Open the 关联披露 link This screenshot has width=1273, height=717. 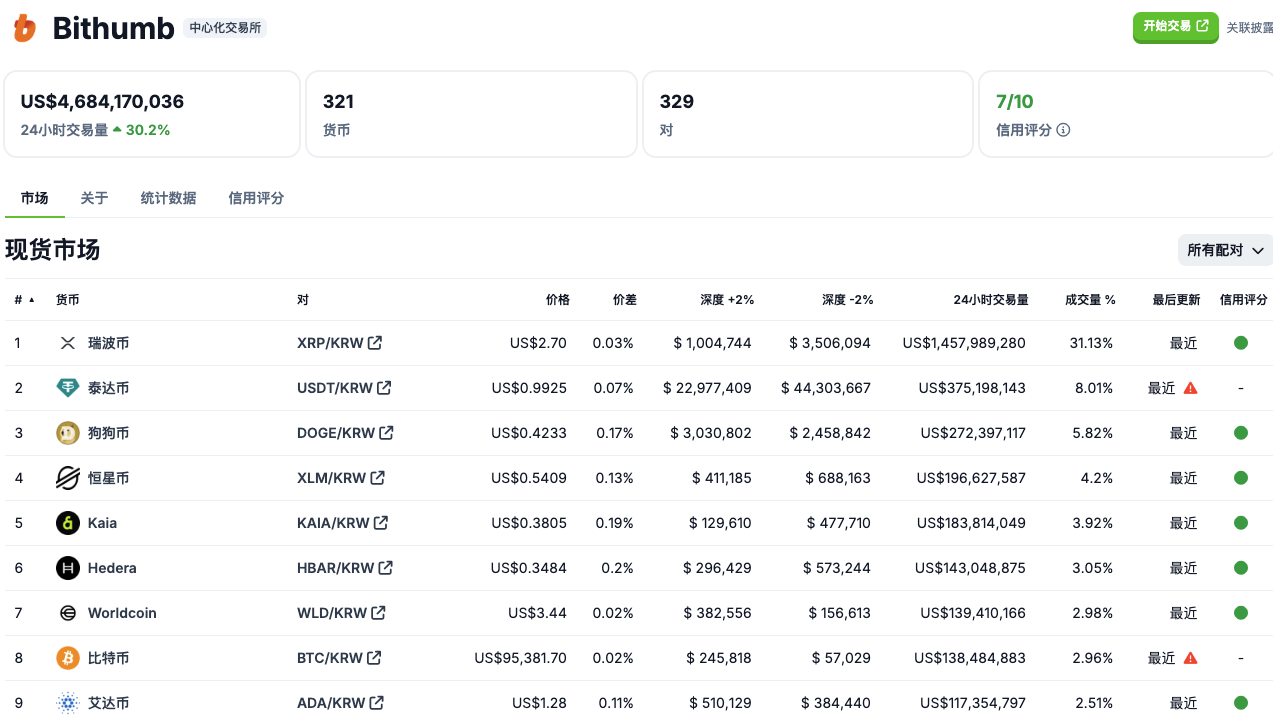click(1250, 28)
